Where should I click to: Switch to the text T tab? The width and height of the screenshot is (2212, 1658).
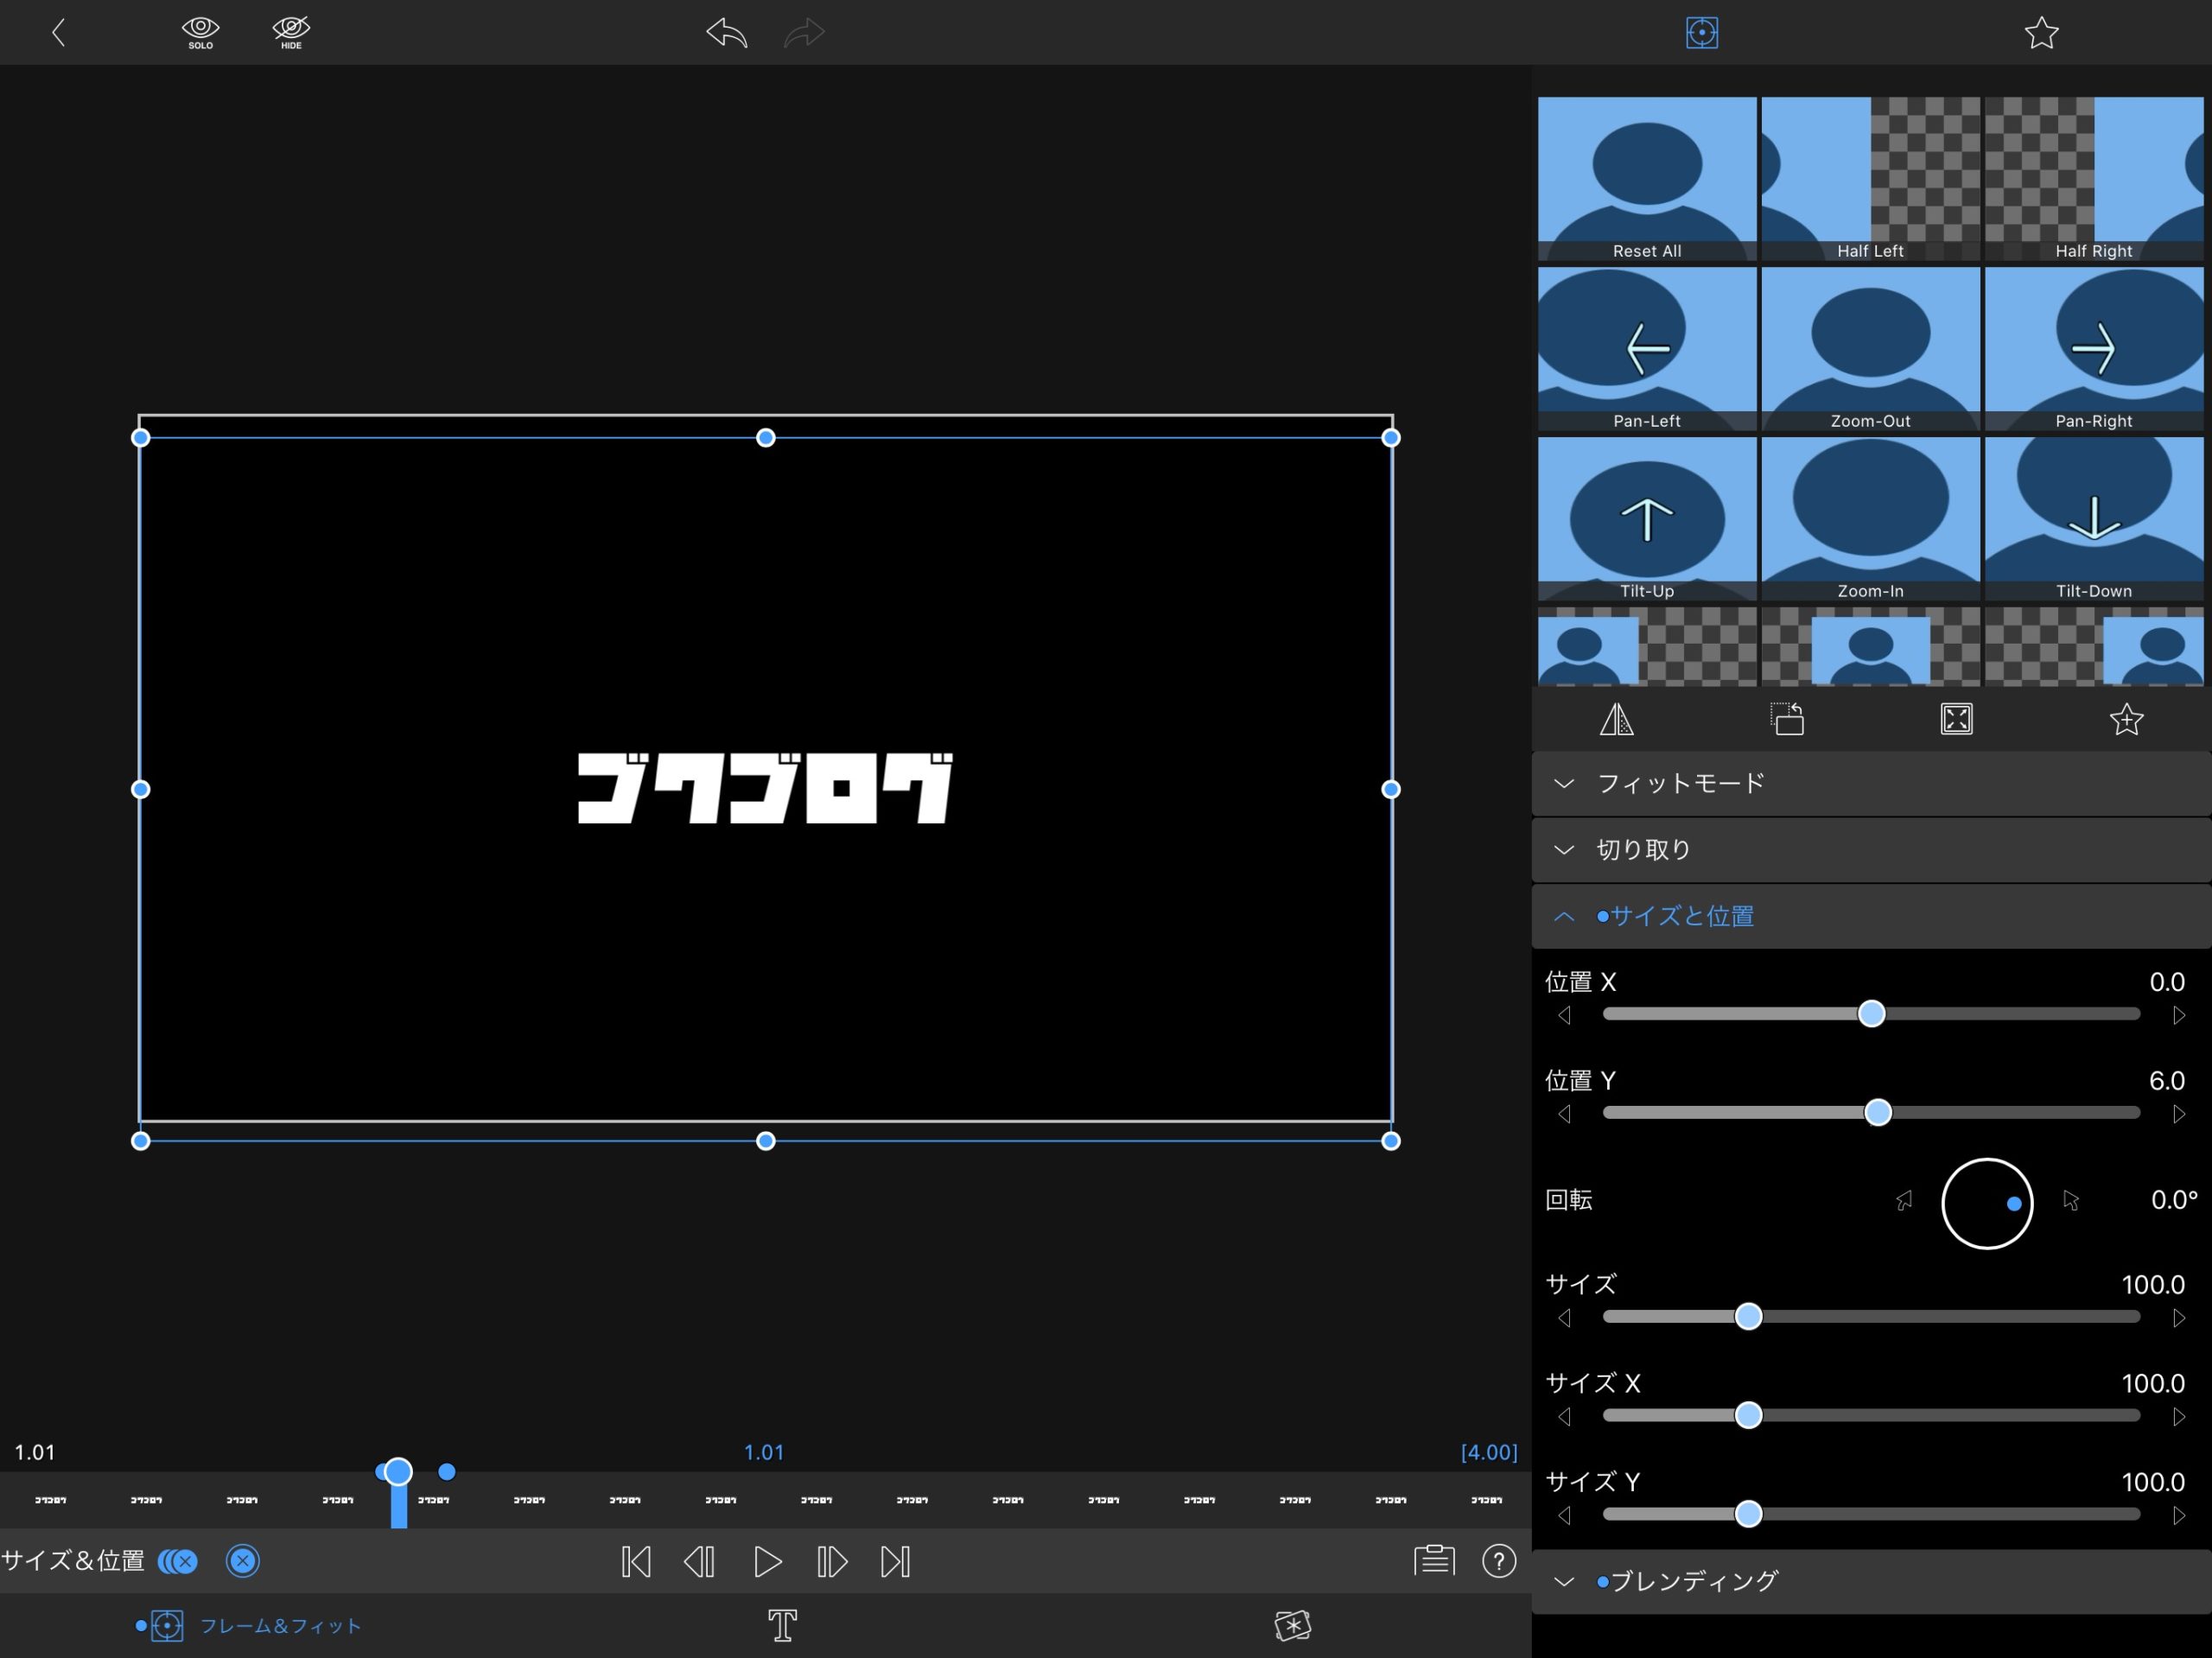pos(782,1625)
